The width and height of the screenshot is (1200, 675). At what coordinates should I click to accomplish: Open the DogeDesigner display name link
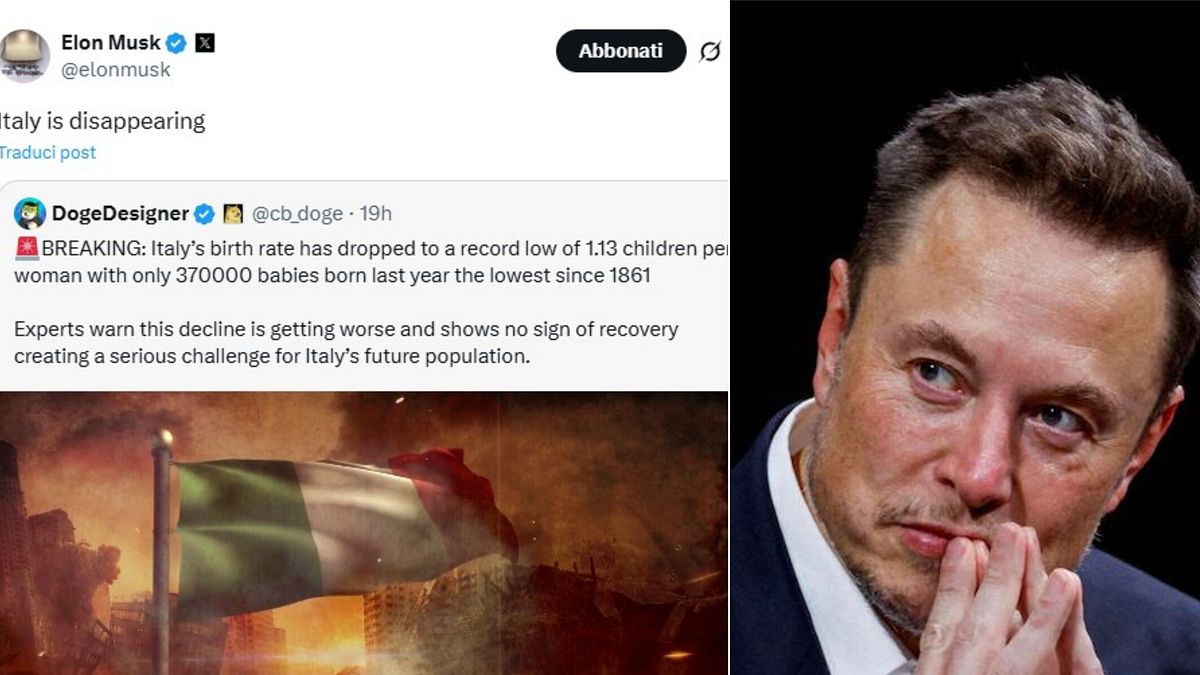pos(120,214)
